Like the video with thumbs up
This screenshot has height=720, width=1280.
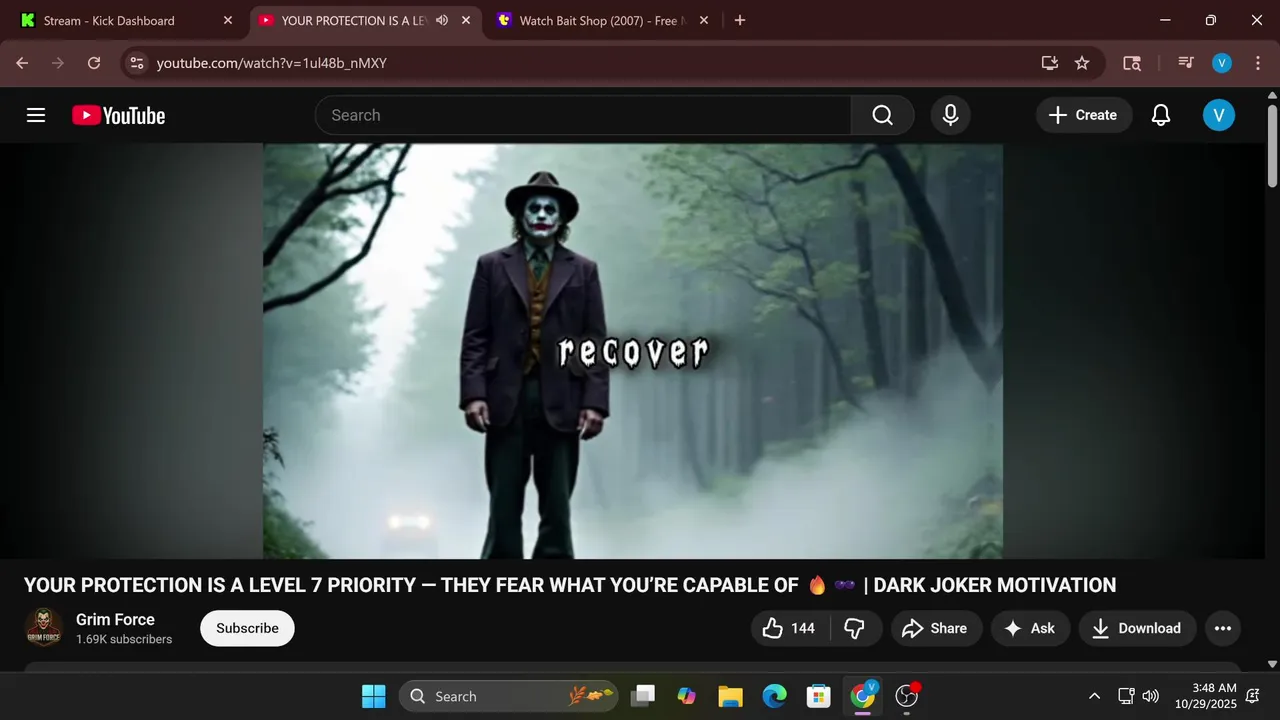[x=790, y=628]
